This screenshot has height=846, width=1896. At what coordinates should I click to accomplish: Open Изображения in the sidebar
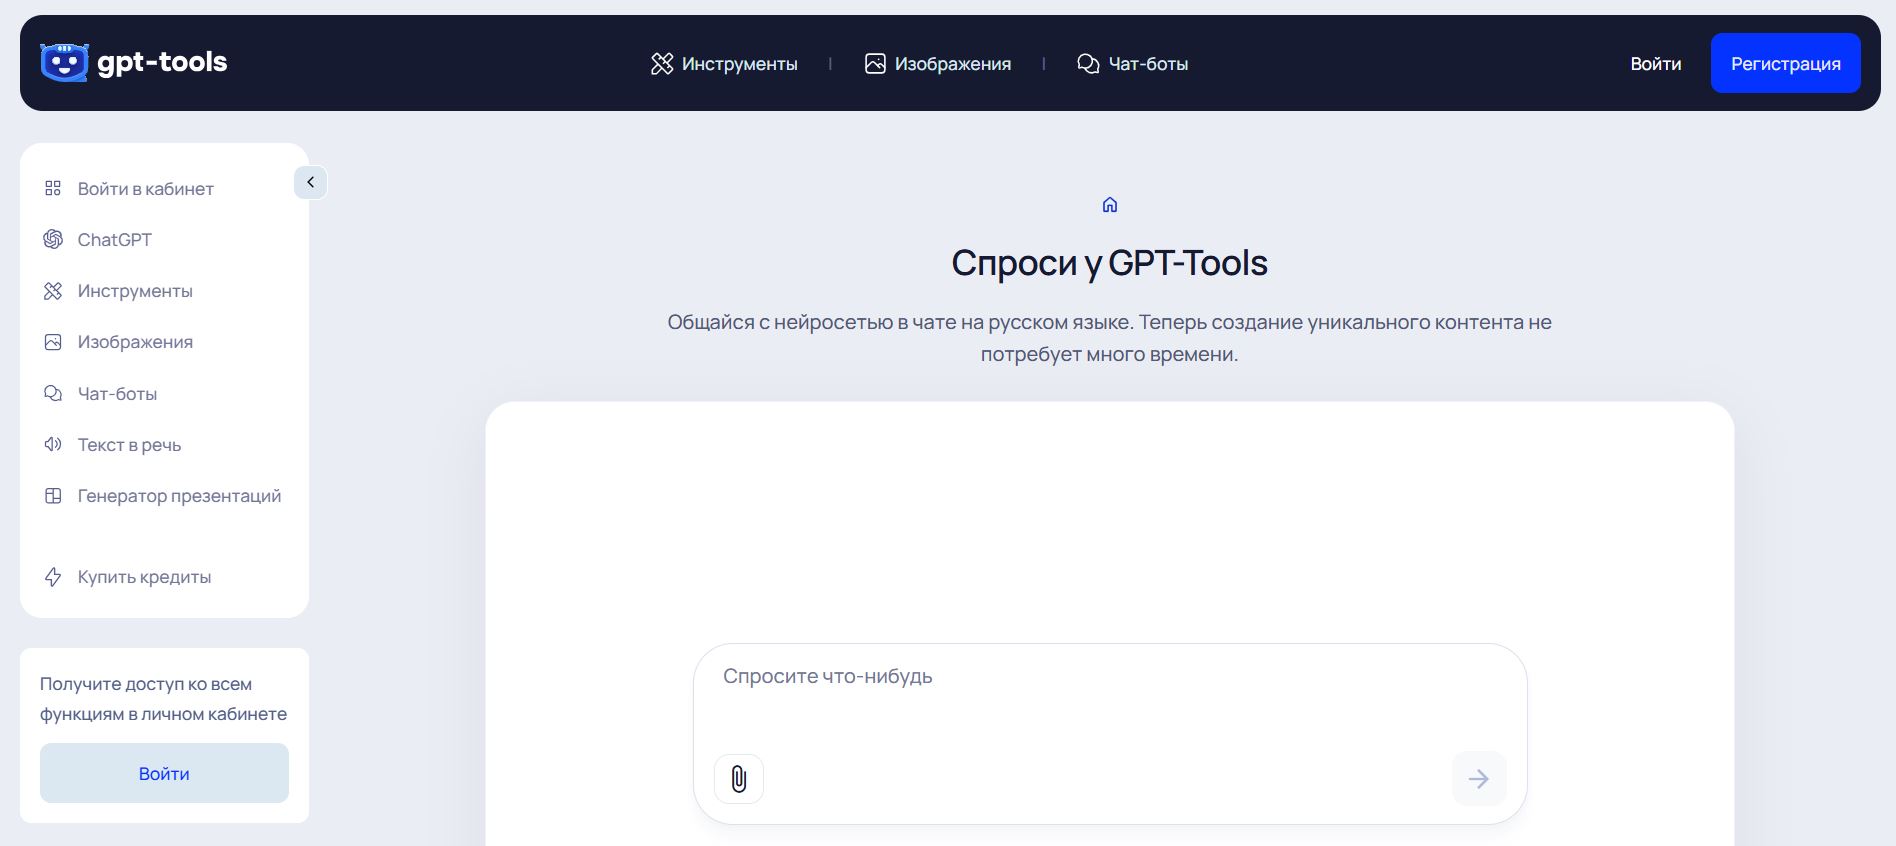click(x=135, y=342)
